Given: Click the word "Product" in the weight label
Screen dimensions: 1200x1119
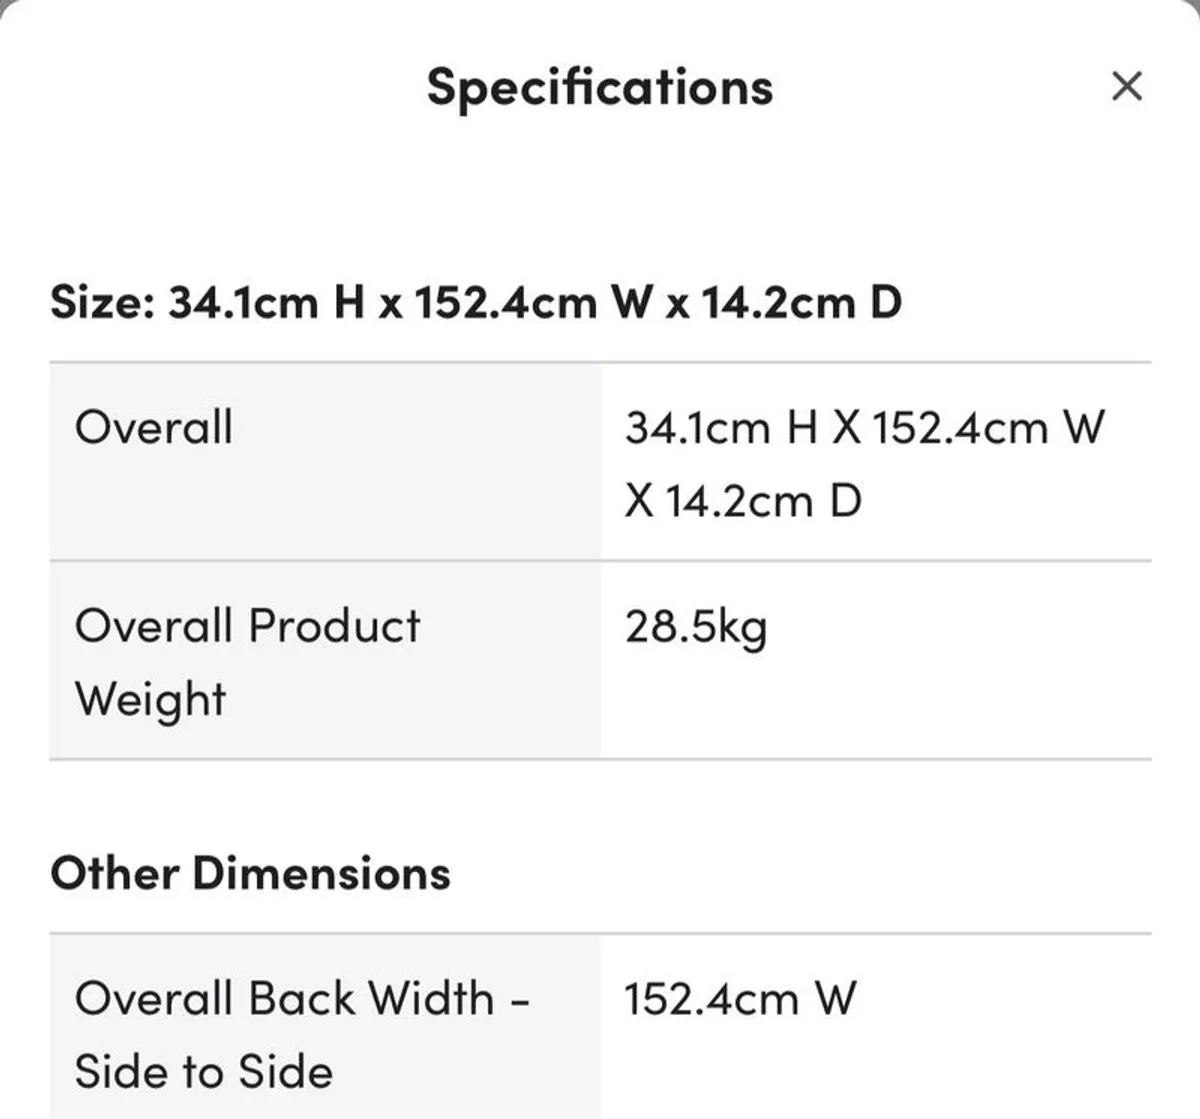Looking at the screenshot, I should 334,626.
